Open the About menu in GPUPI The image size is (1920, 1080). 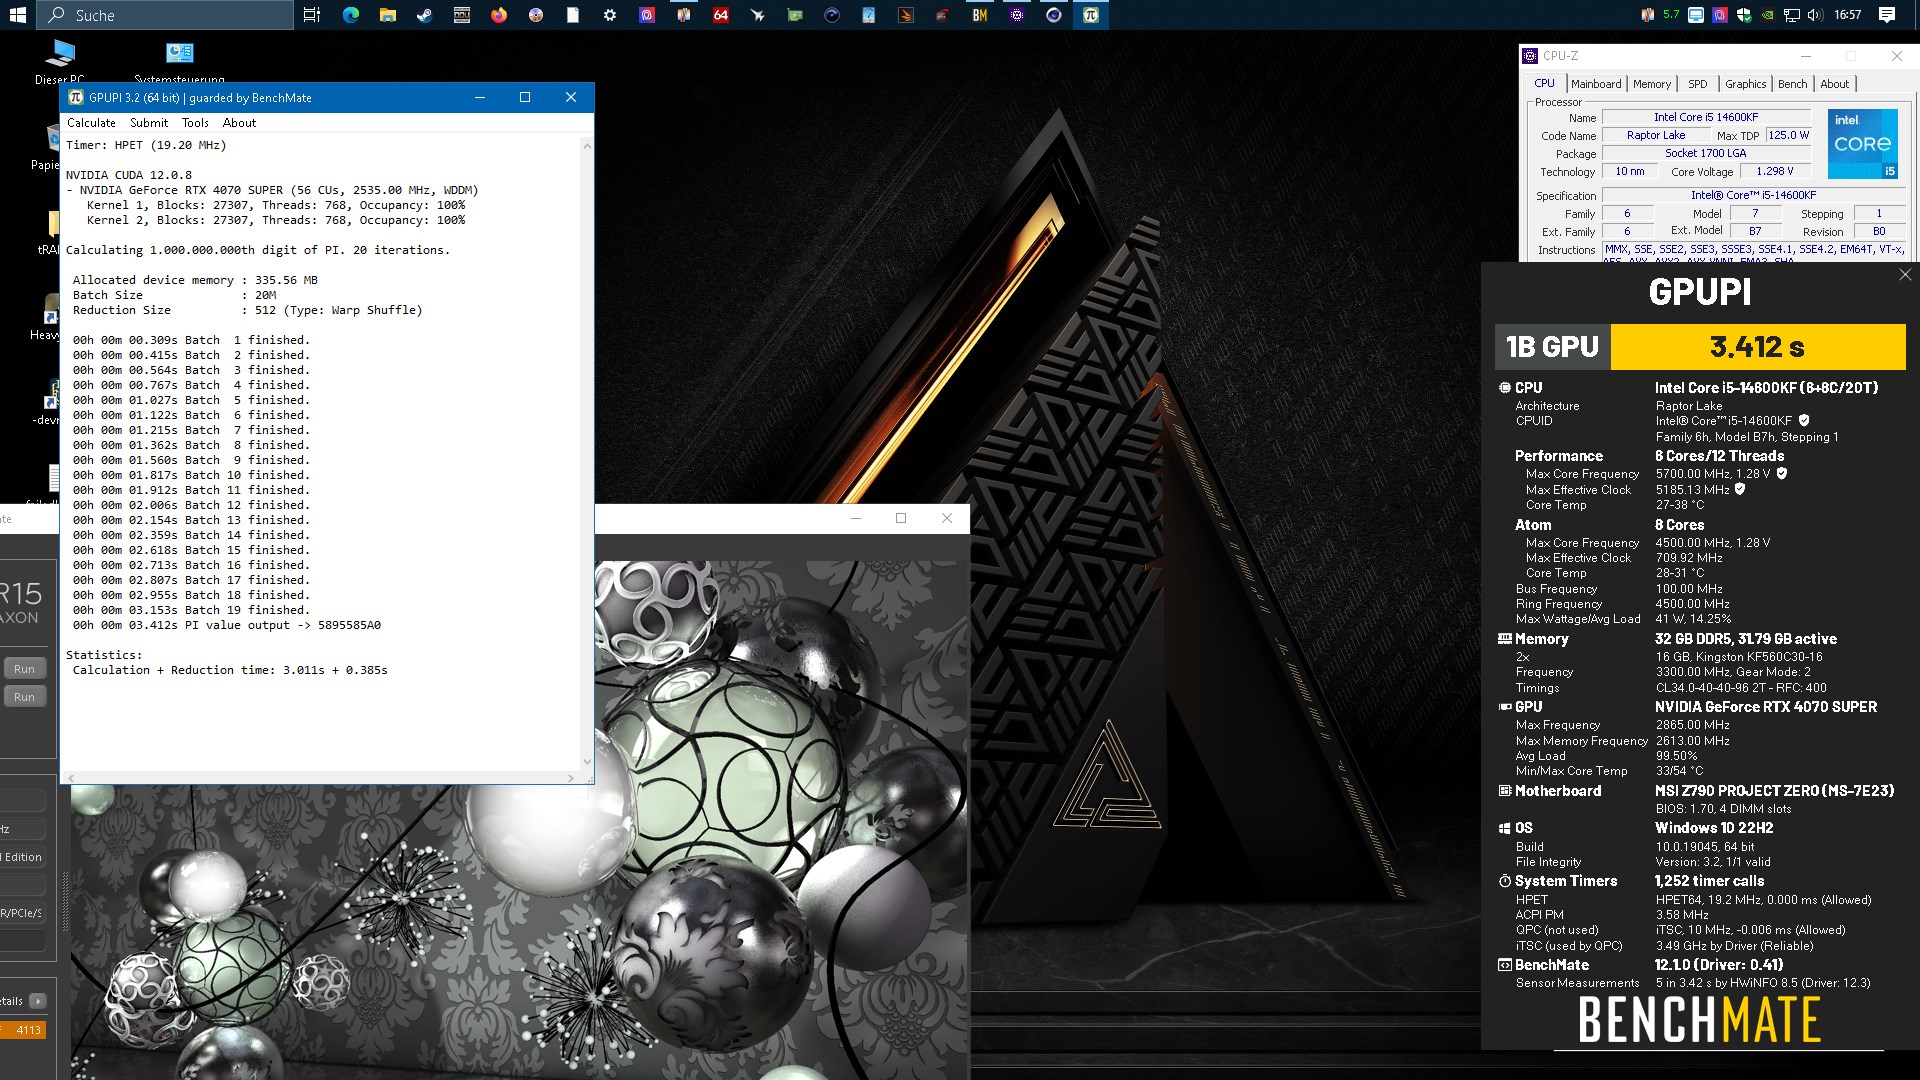point(239,123)
